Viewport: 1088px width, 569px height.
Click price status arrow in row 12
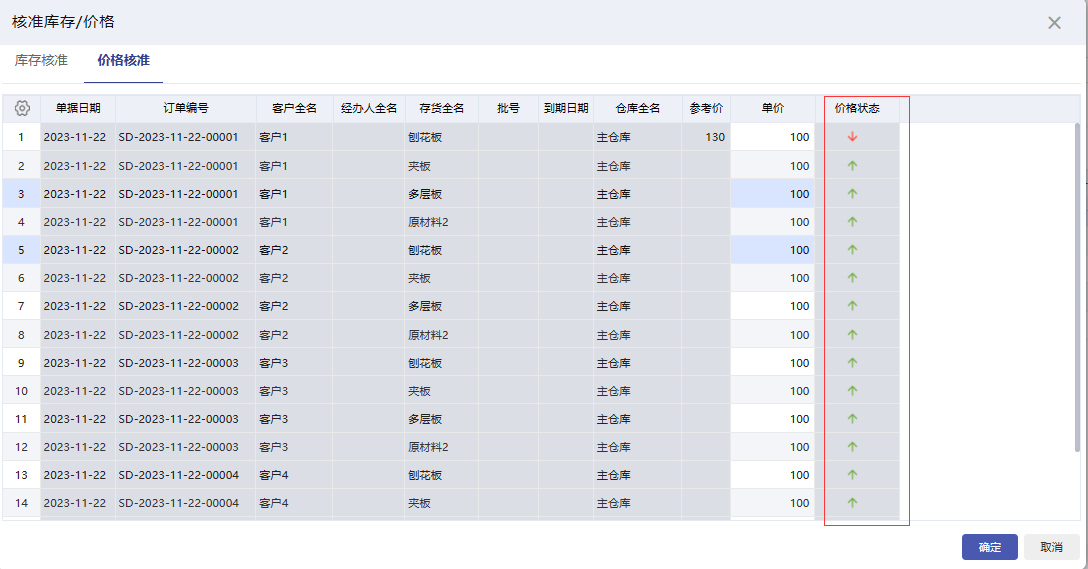coord(853,447)
